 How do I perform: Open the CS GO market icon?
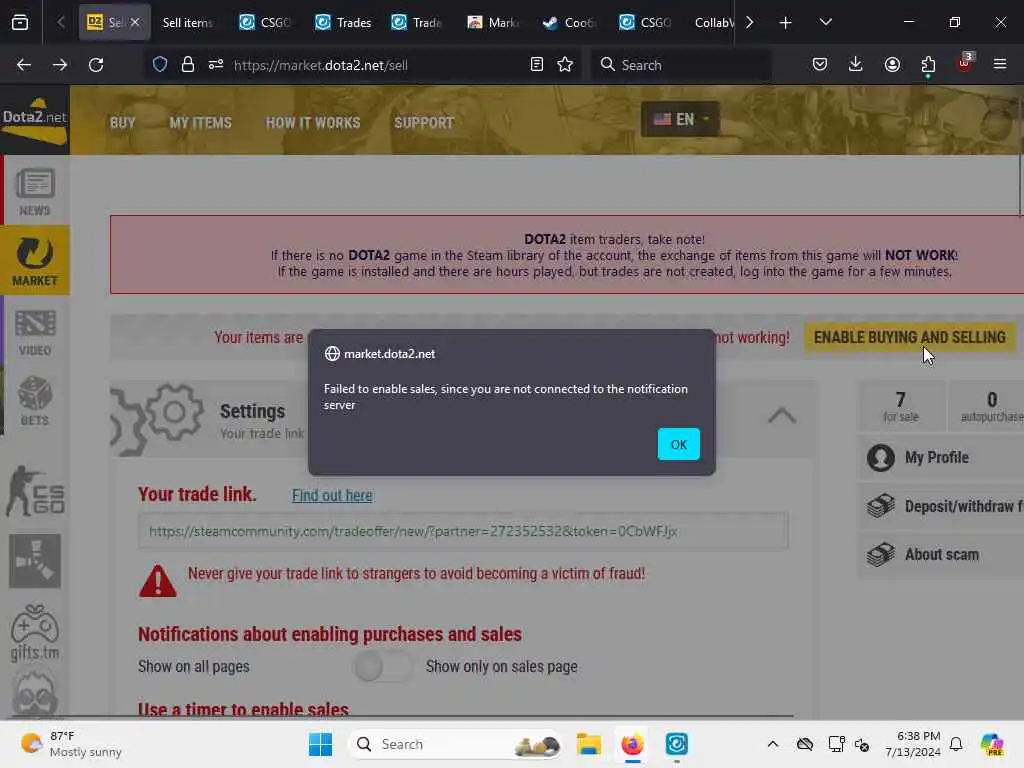coord(35,491)
